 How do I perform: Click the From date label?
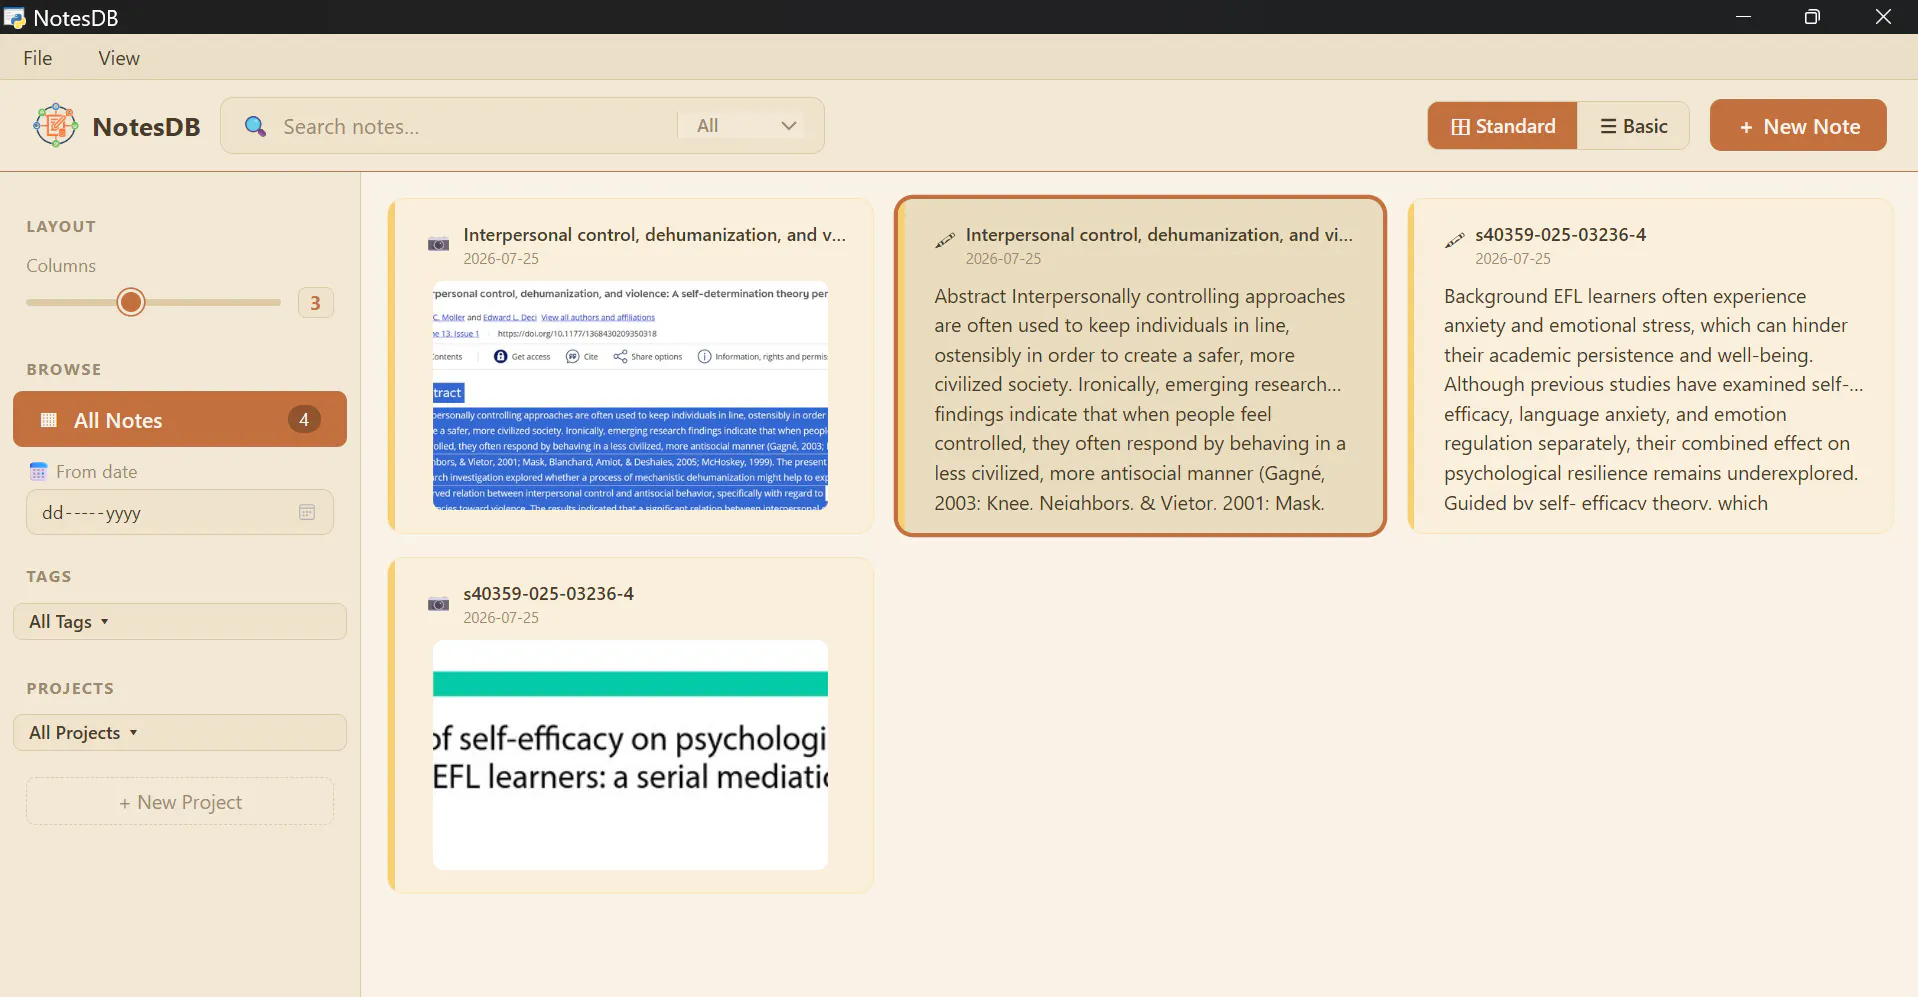pyautogui.click(x=96, y=471)
